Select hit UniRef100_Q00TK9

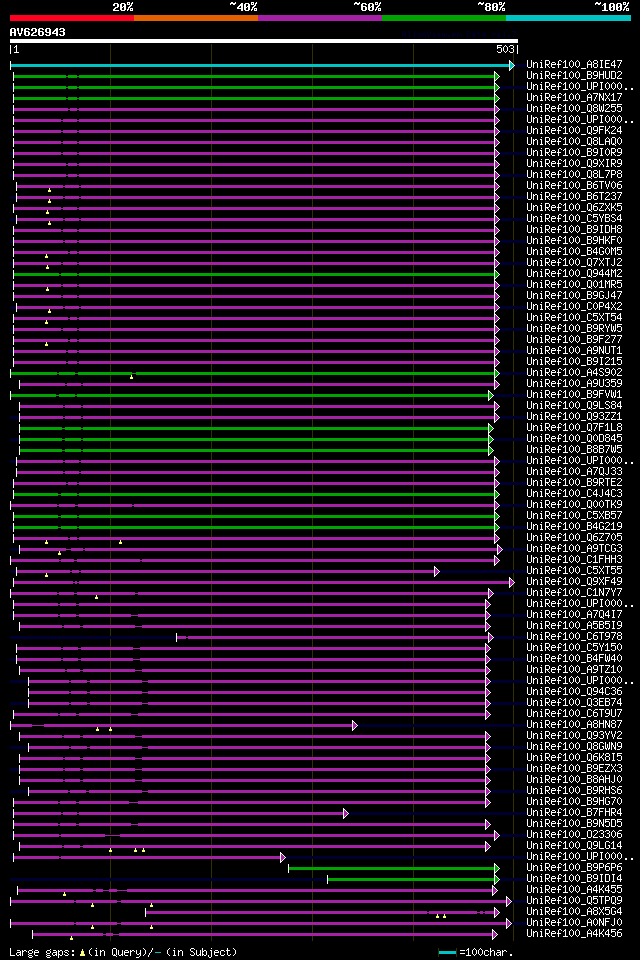(x=574, y=505)
